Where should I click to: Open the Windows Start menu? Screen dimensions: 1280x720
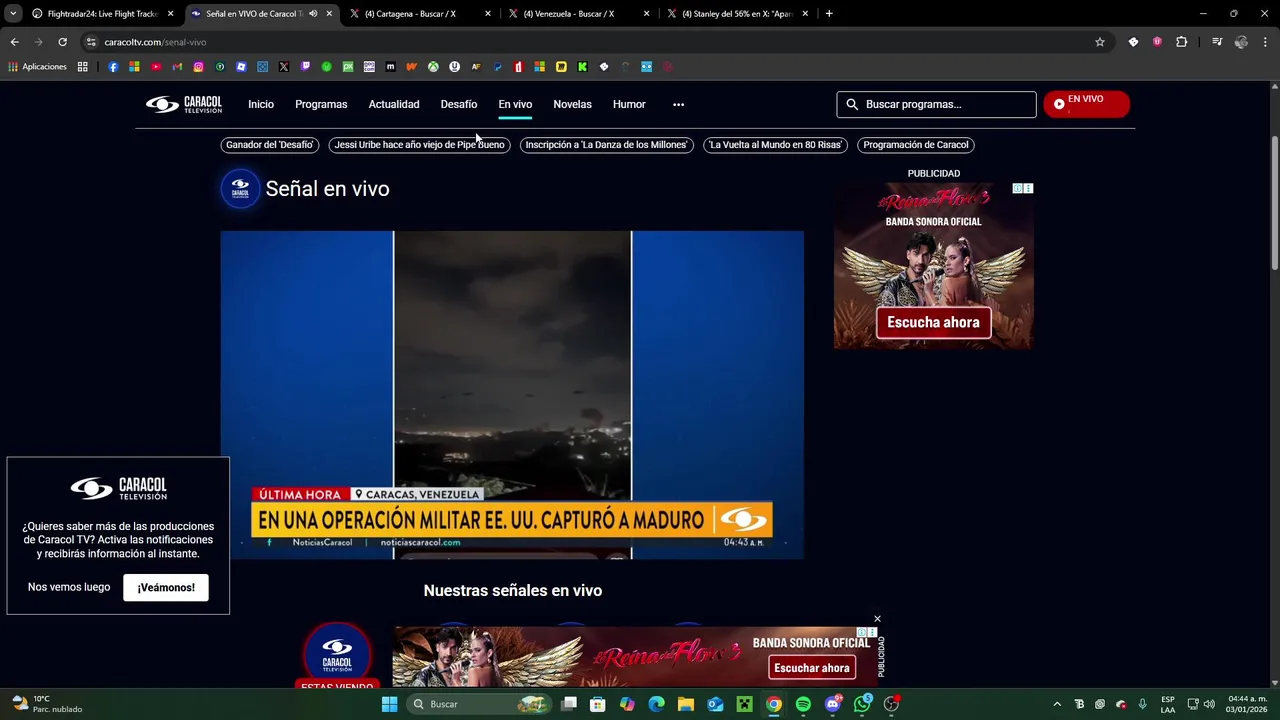pos(390,704)
